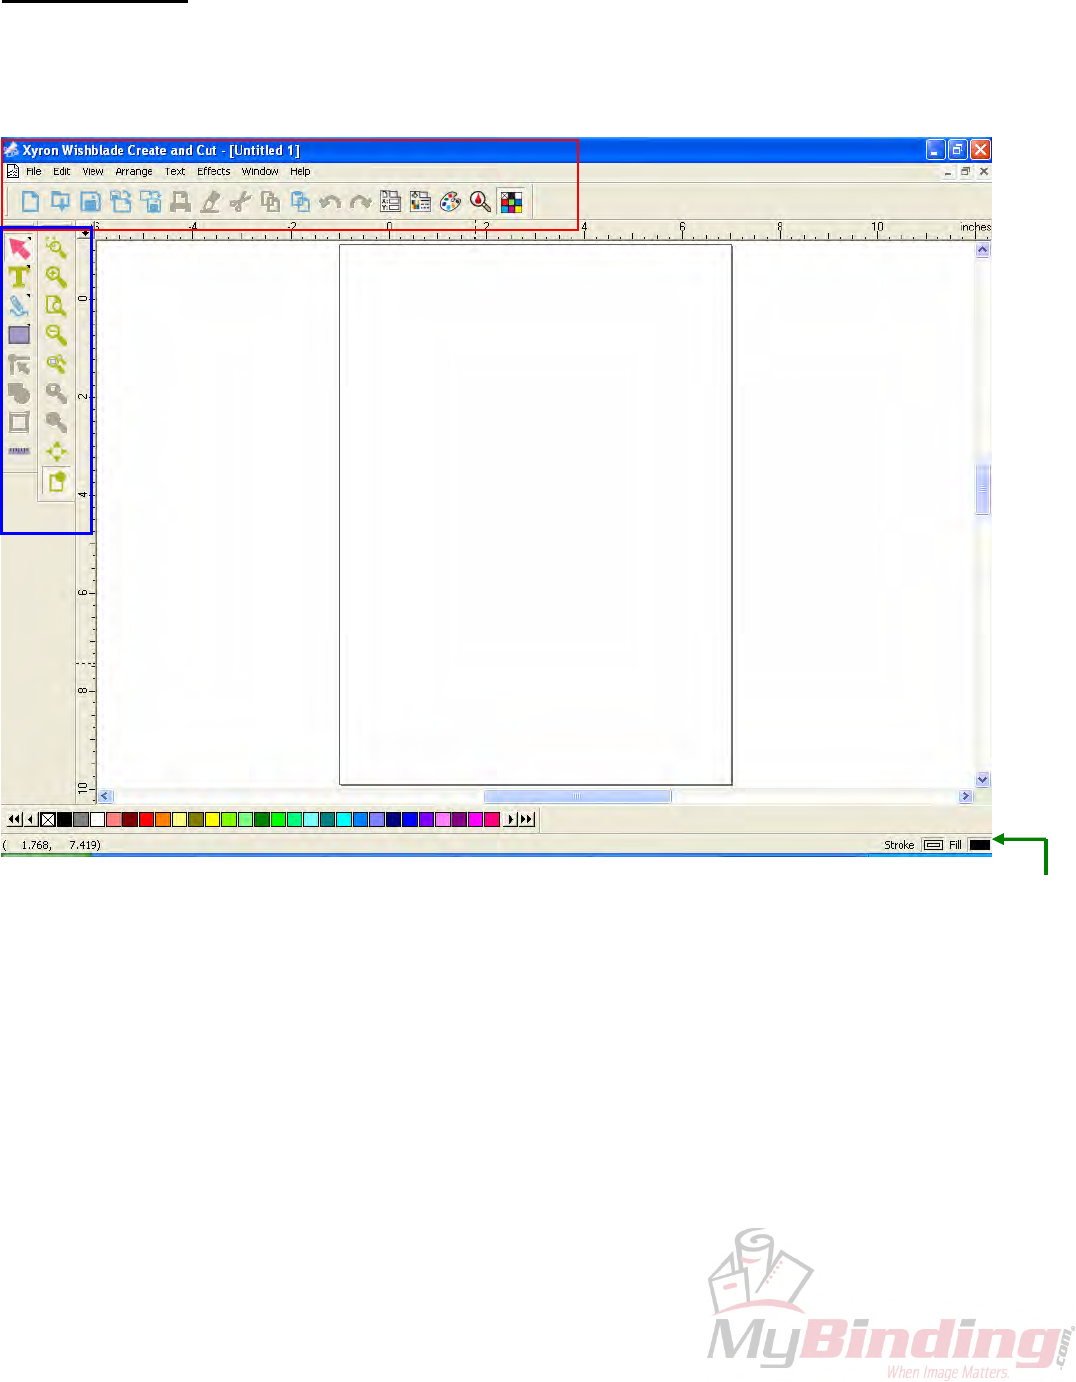Click the zoom in magnifier tool

(56, 277)
